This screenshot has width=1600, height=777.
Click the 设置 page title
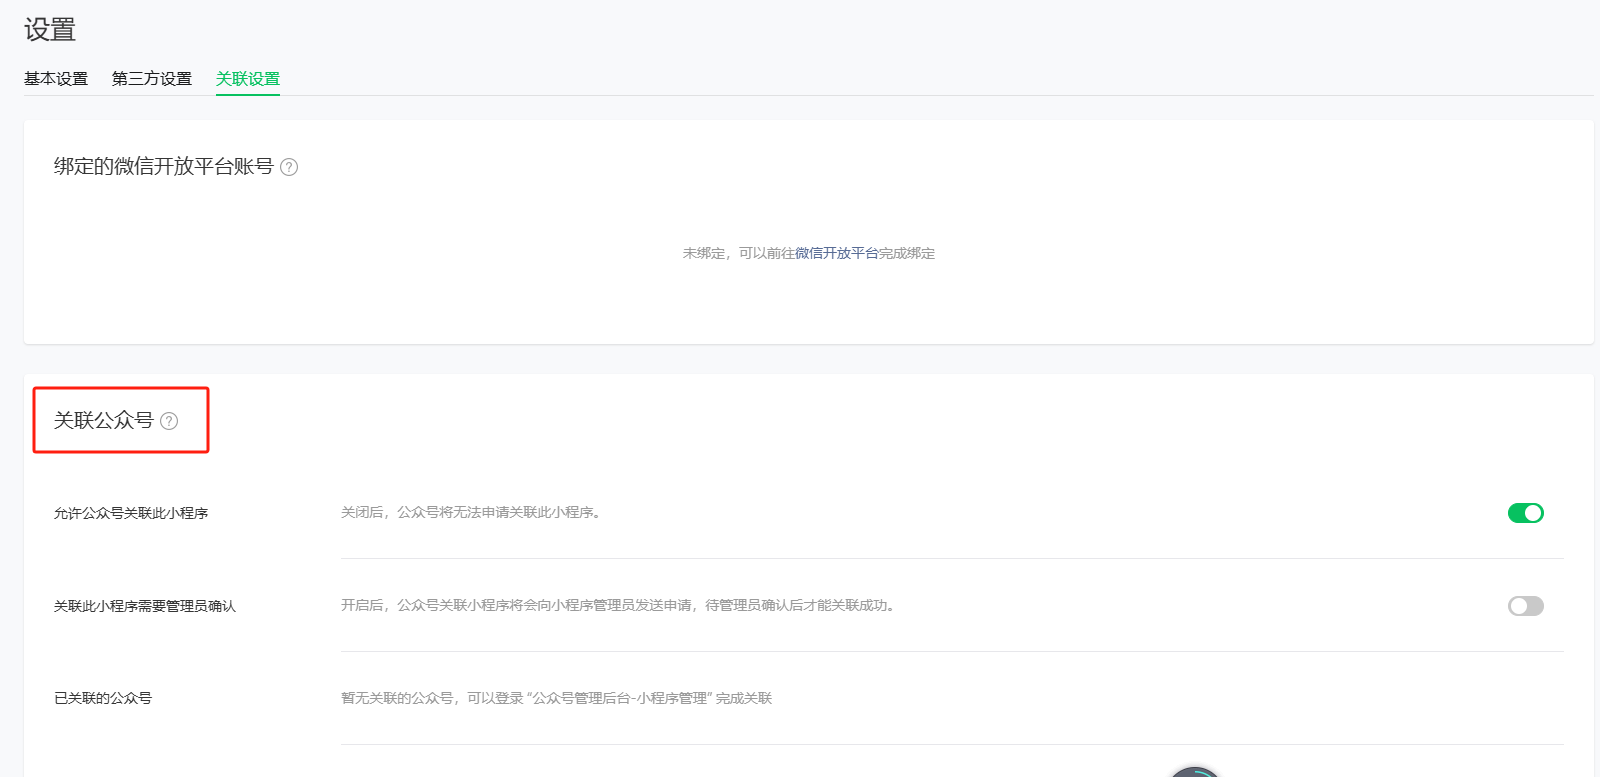pyautogui.click(x=50, y=30)
